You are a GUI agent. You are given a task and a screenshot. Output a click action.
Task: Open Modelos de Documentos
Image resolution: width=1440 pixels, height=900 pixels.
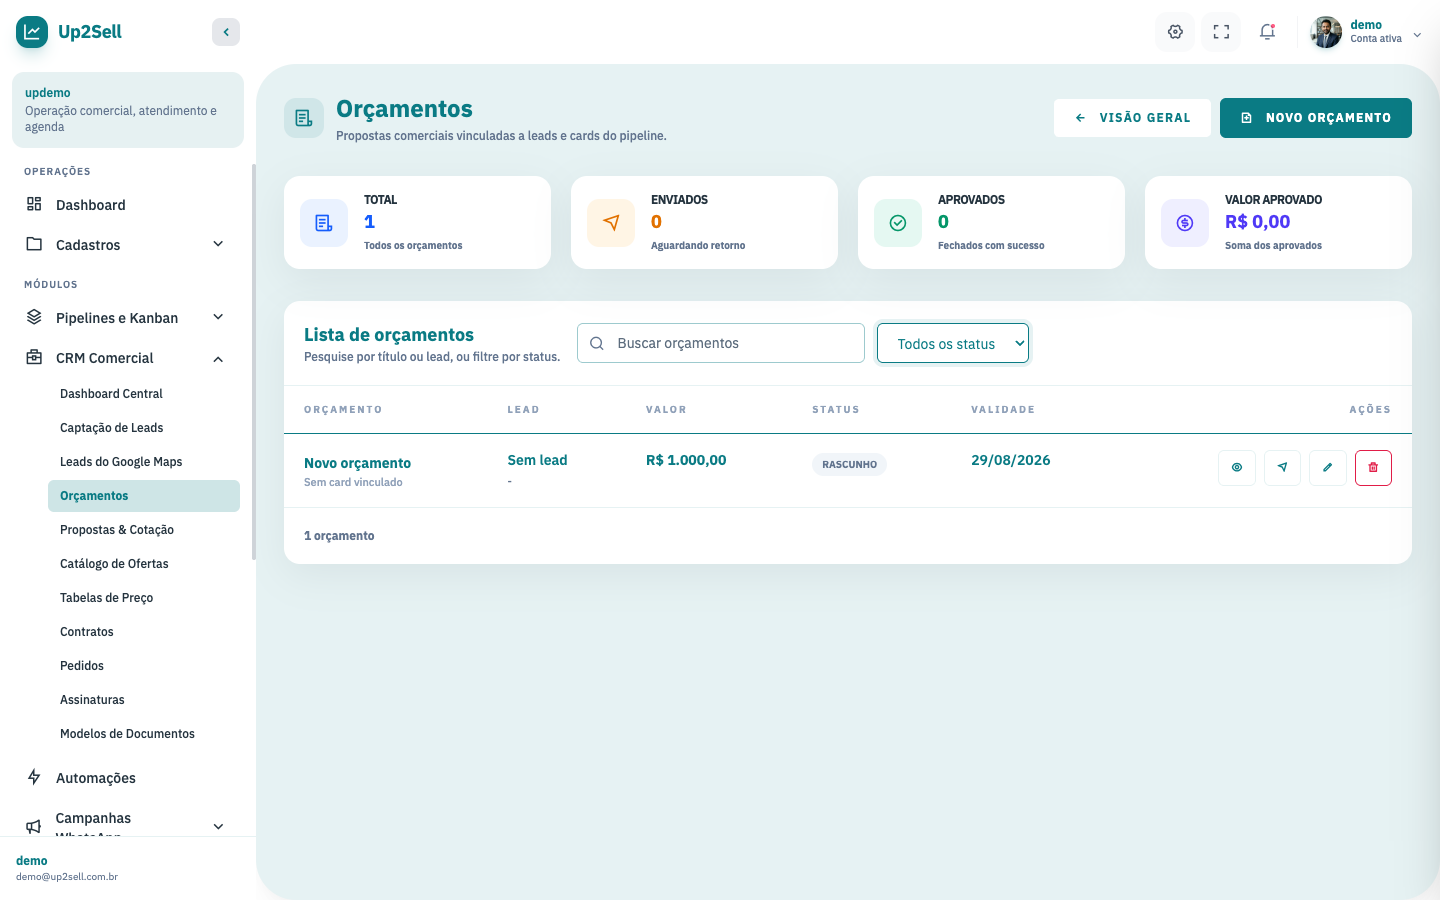[x=144, y=734]
